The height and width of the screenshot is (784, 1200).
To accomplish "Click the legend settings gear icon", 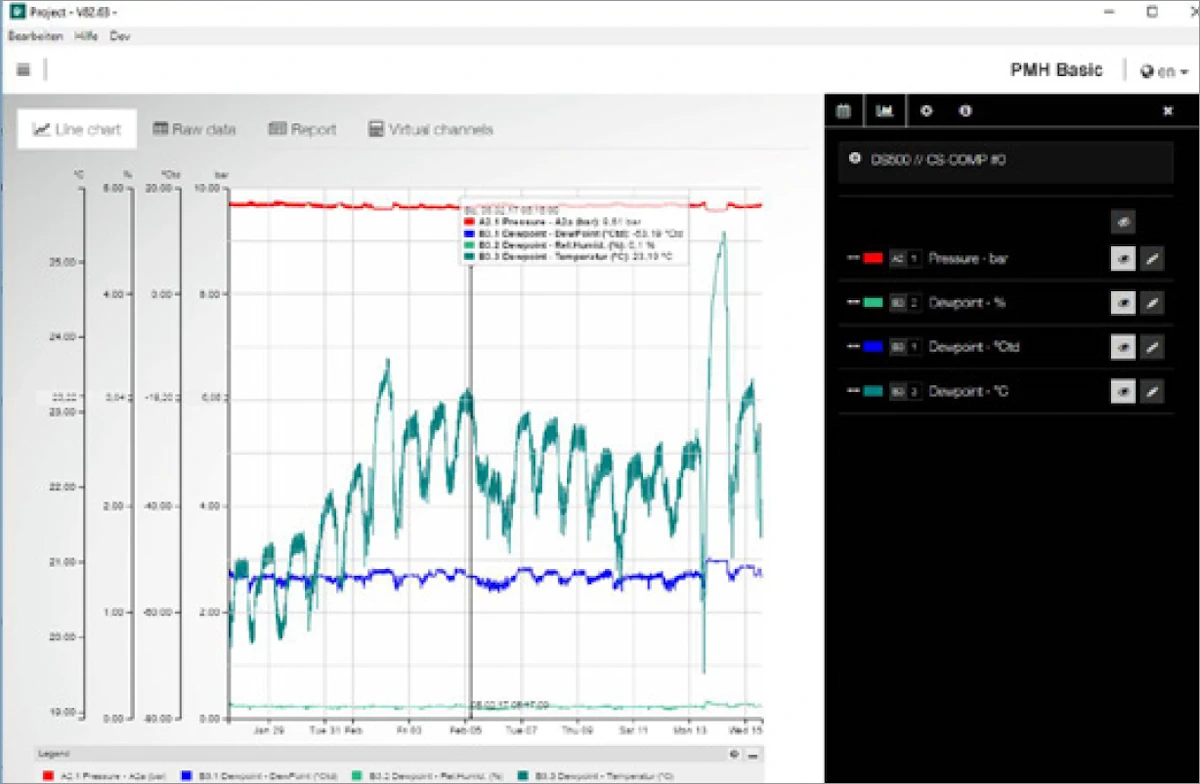I will pyautogui.click(x=734, y=754).
